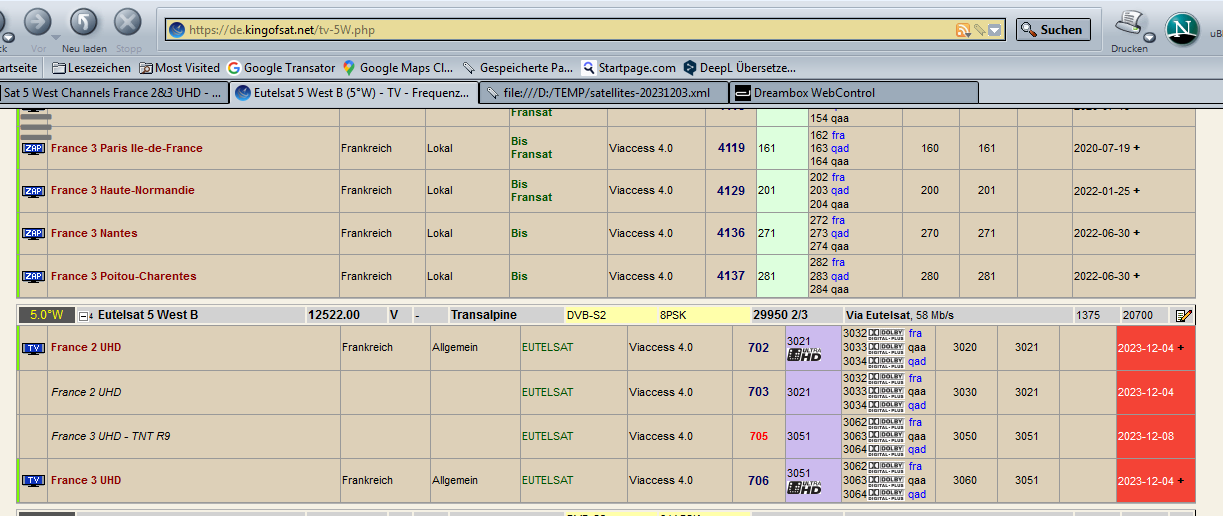
Task: Expand the plus next to date 2022-01-25
Action: [x=1136, y=191]
